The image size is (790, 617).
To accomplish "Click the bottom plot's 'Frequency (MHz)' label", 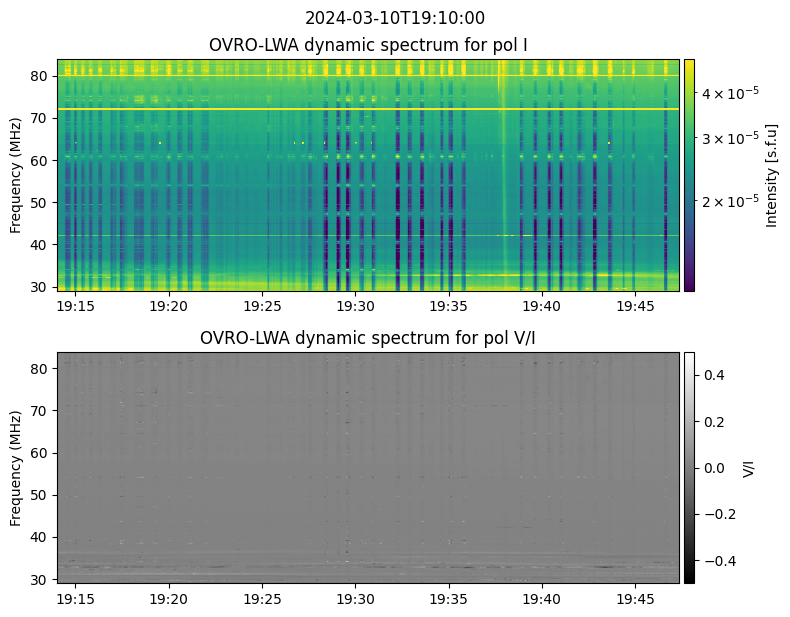I will (16, 467).
